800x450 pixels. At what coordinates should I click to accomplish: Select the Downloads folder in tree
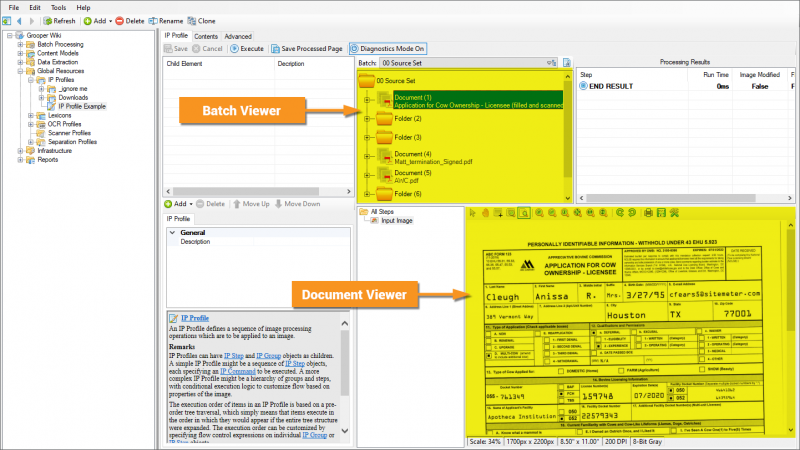73,97
